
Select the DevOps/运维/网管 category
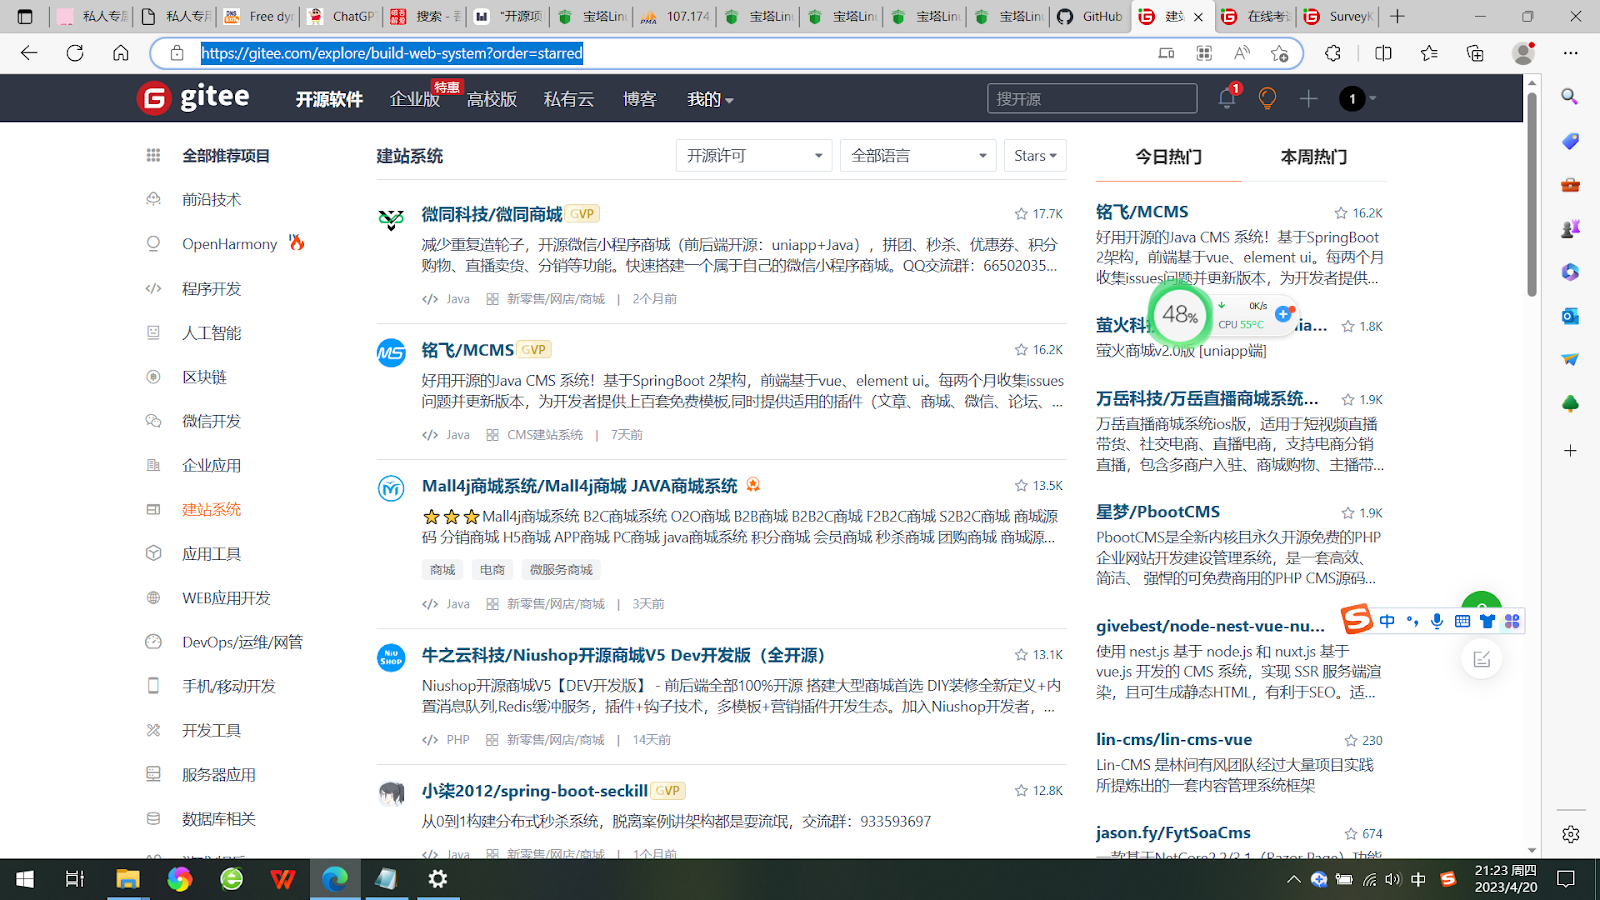tap(242, 642)
